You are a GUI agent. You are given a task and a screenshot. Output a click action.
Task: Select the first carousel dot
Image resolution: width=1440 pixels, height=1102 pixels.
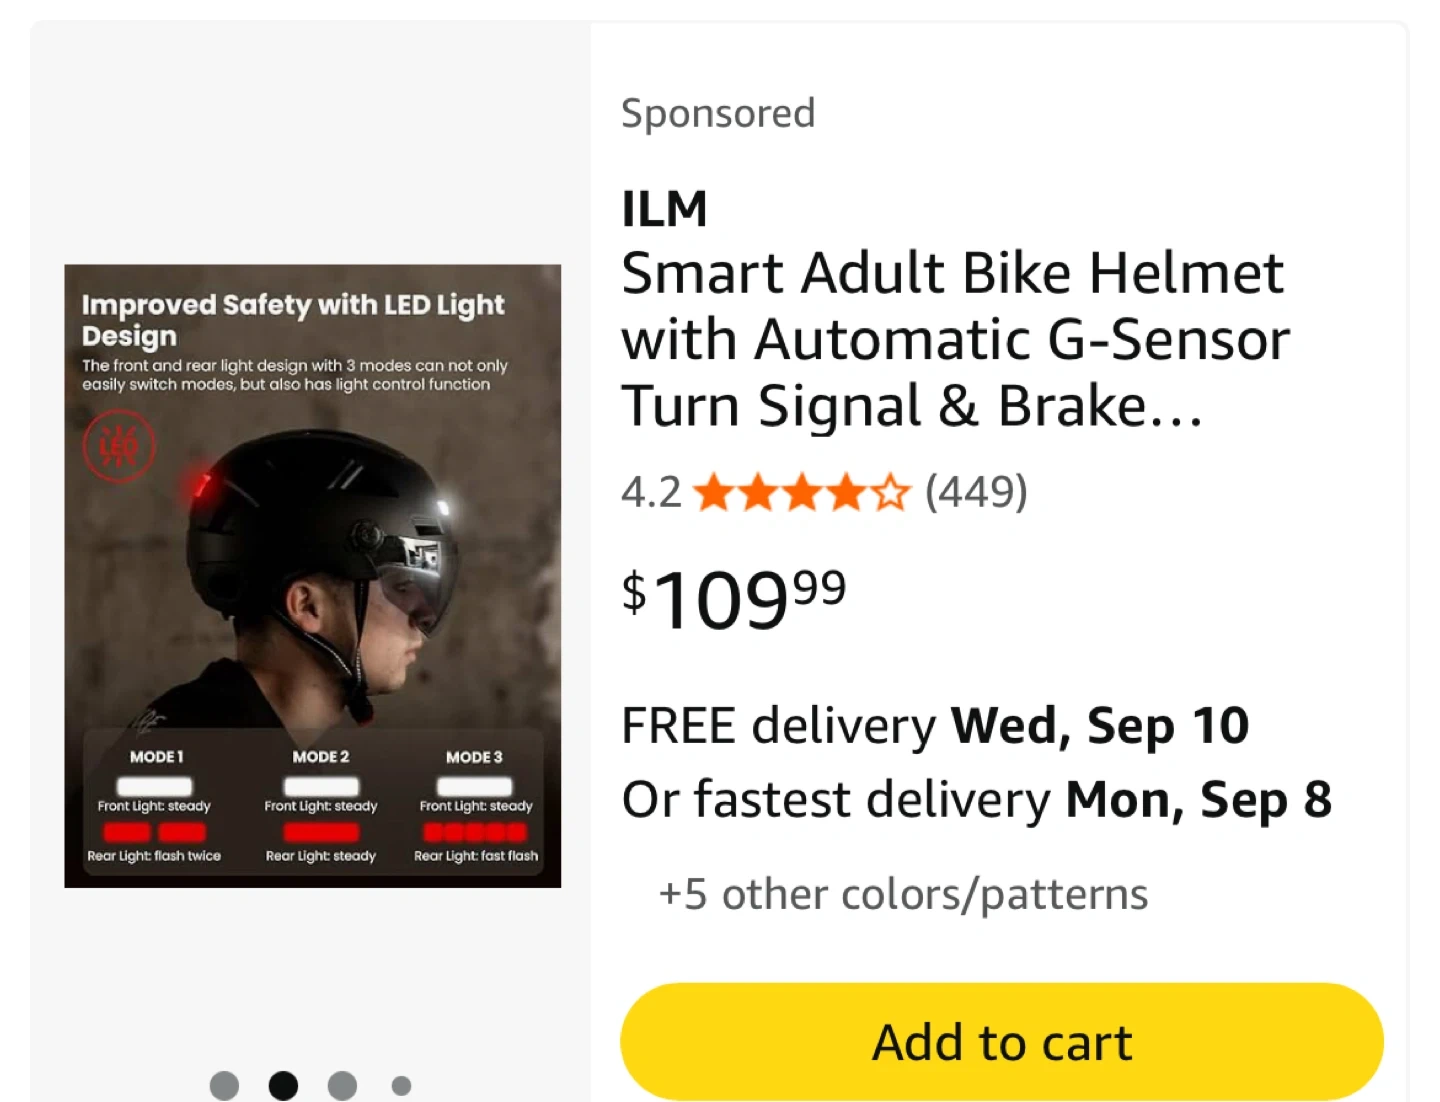click(225, 1085)
